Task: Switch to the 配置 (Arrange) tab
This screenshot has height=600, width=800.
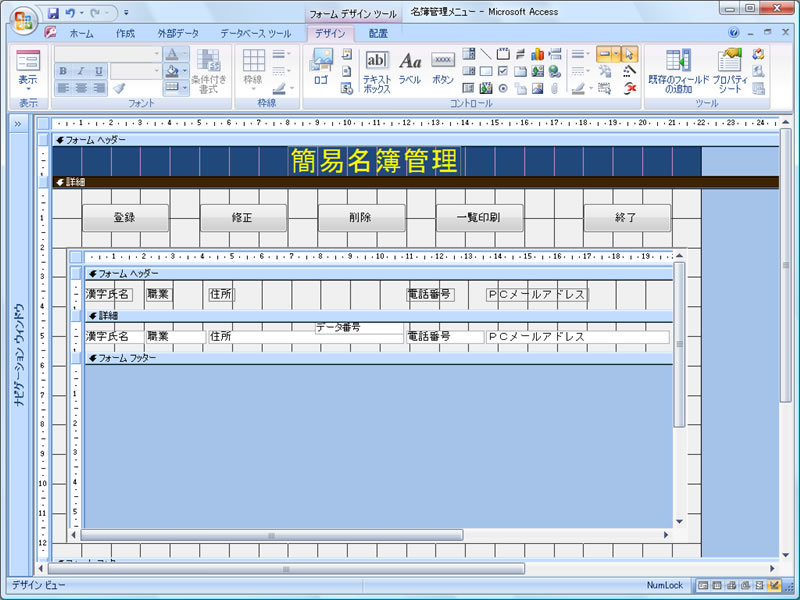Action: click(378, 33)
